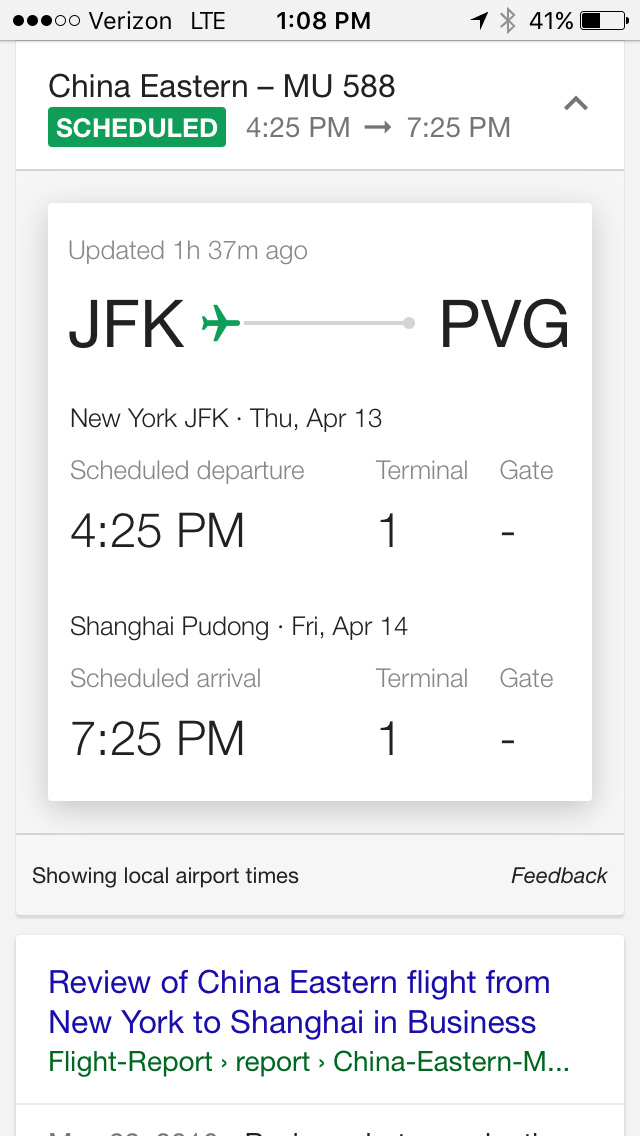
Task: Tap the green airplane icon
Action: pyautogui.click(x=221, y=324)
